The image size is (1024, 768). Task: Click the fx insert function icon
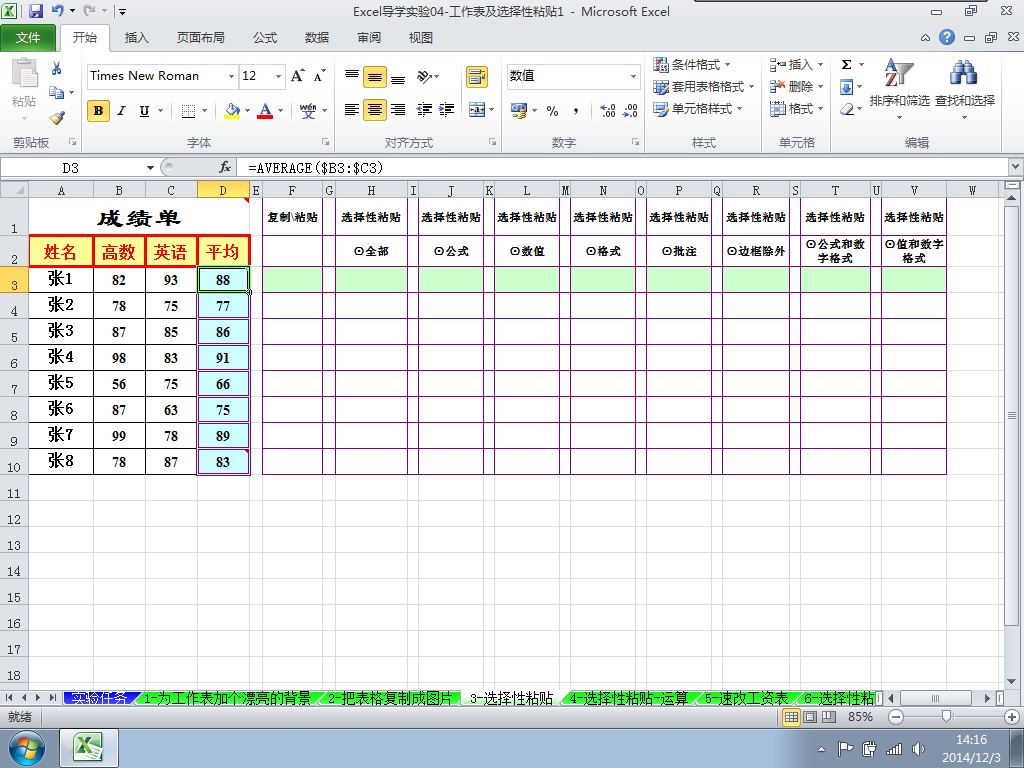(225, 168)
